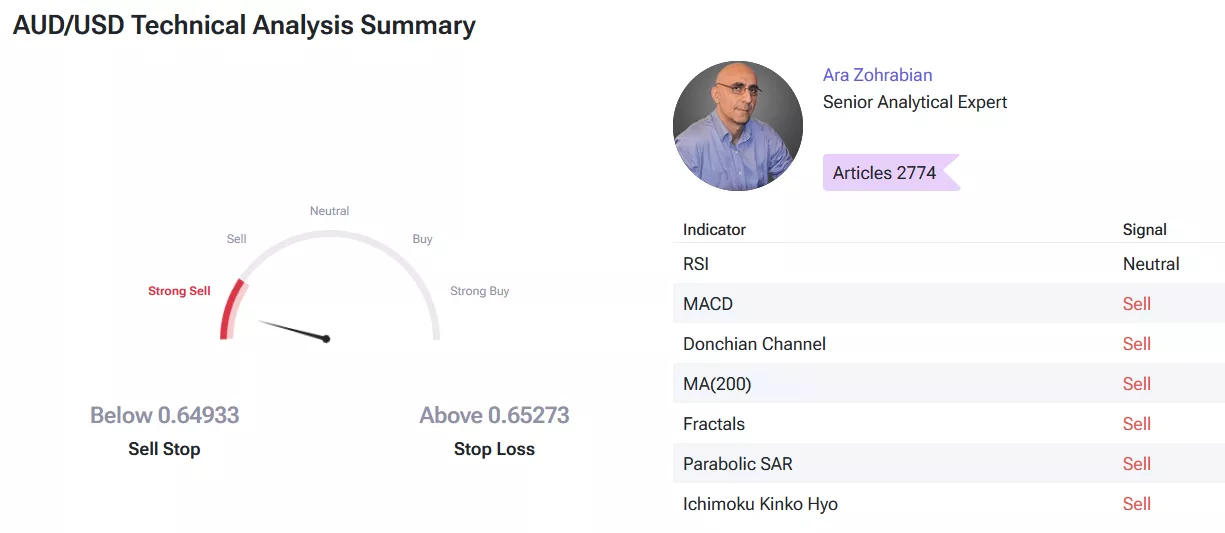
Task: Click the MACD indicator row
Action: point(948,304)
